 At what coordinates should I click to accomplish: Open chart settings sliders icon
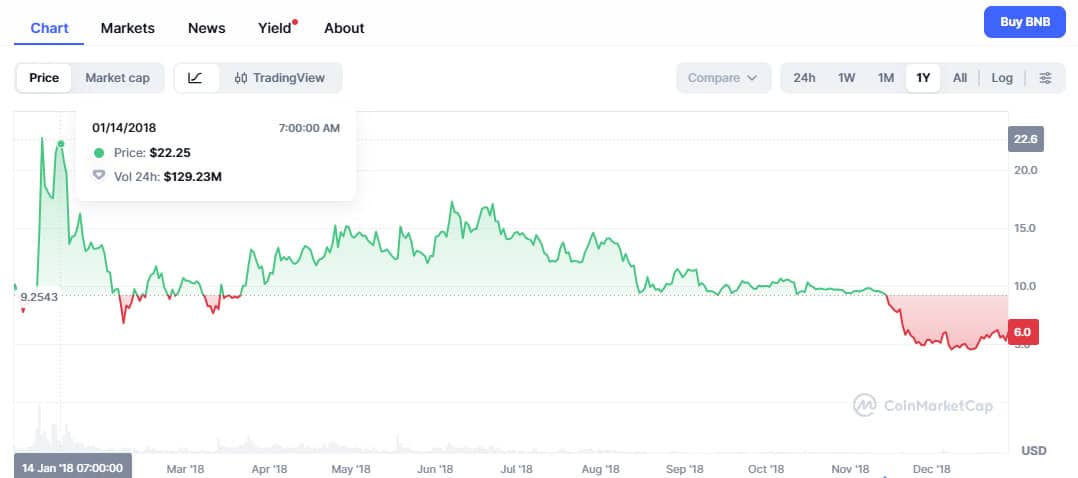click(x=1045, y=78)
